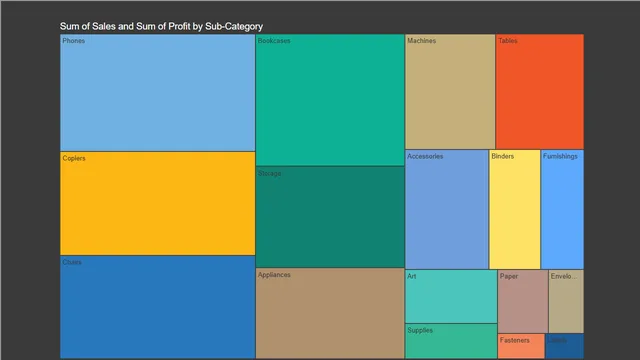Screen dimensions: 640x360
Task: Select the orange Tables tile
Action: point(540,92)
